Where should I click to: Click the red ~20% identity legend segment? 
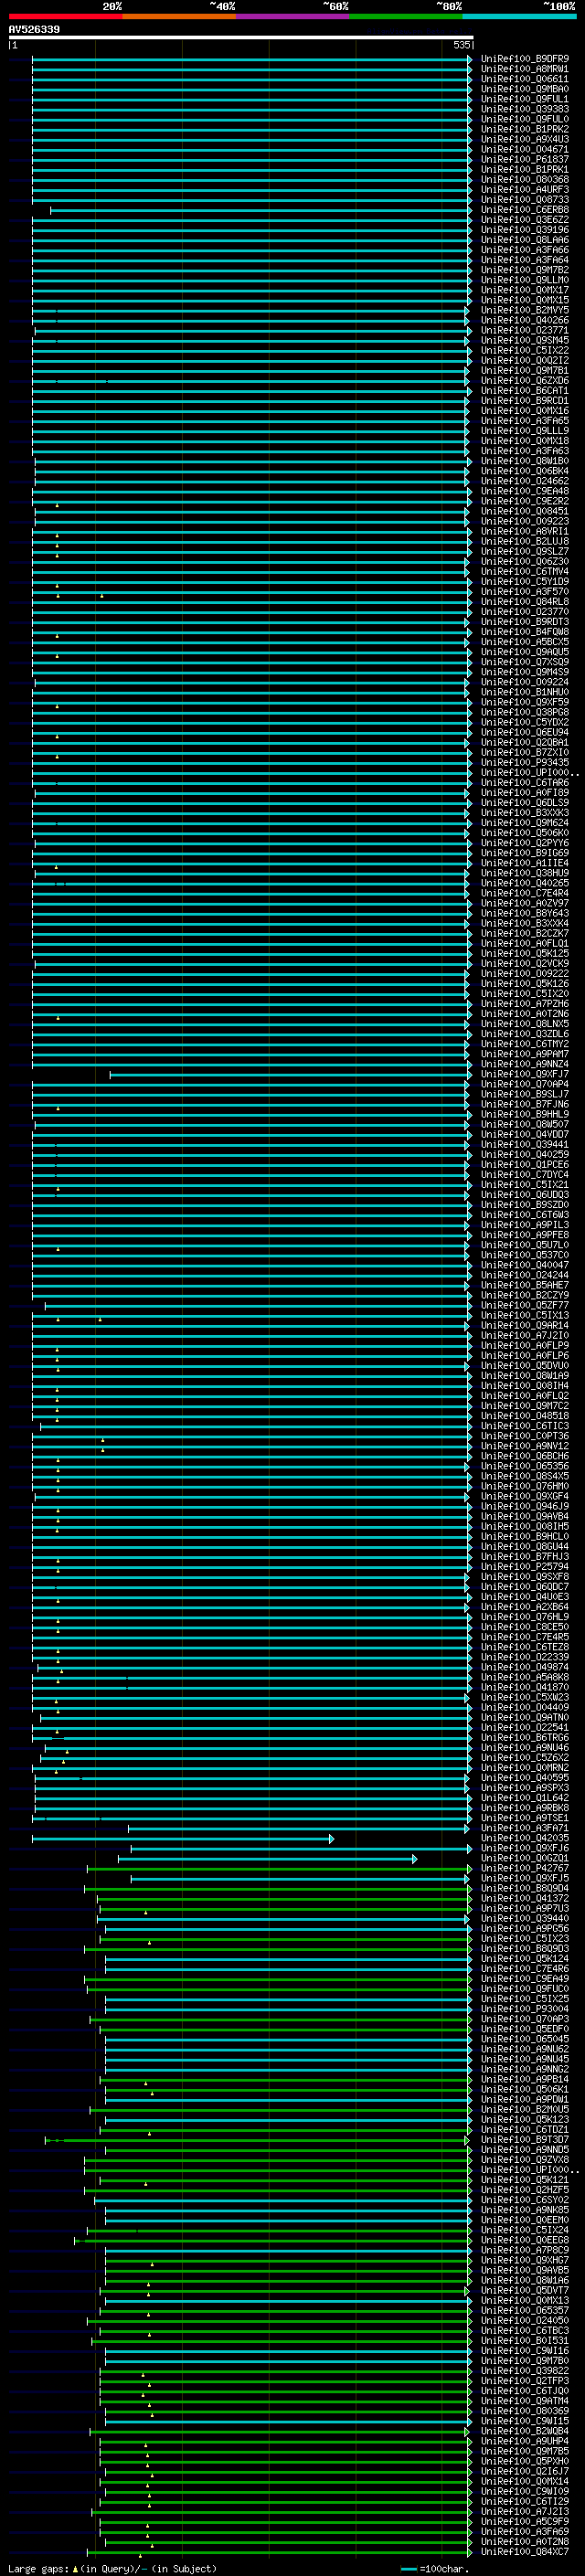pos(65,16)
